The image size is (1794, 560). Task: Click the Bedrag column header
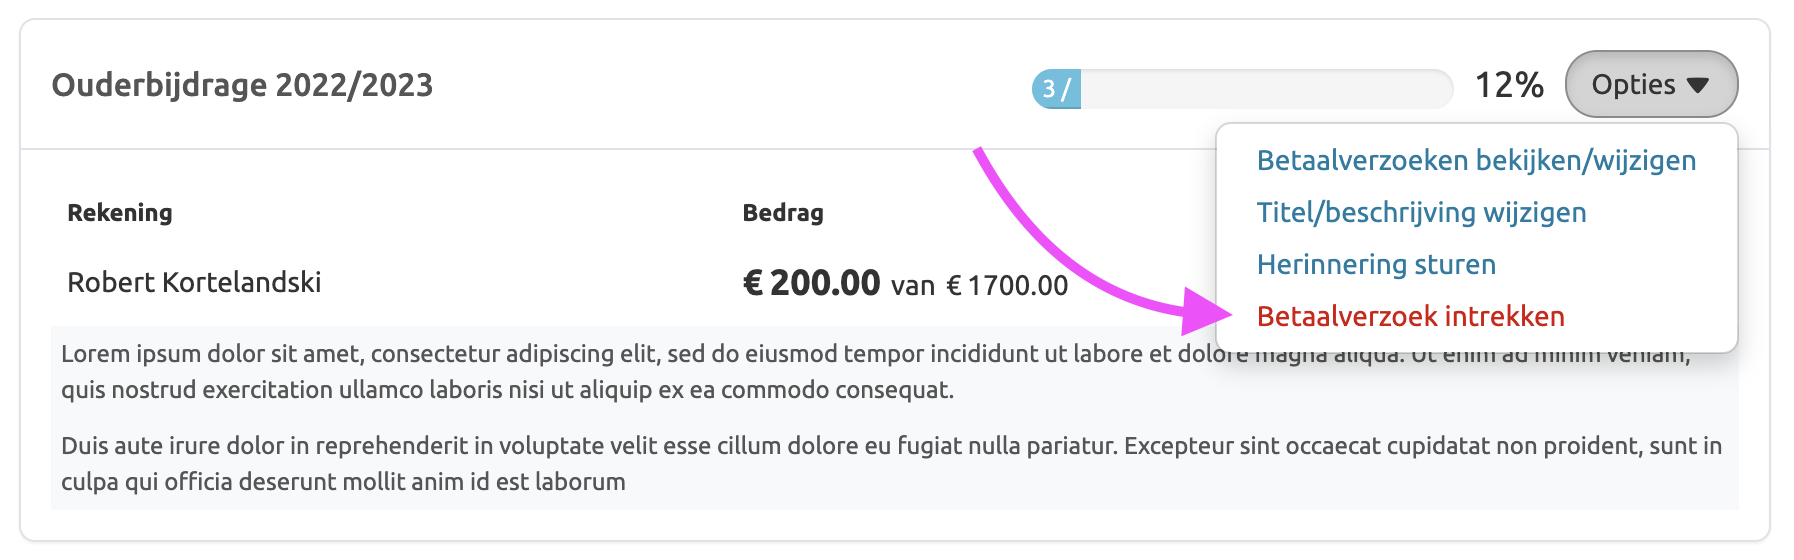pyautogui.click(x=783, y=213)
